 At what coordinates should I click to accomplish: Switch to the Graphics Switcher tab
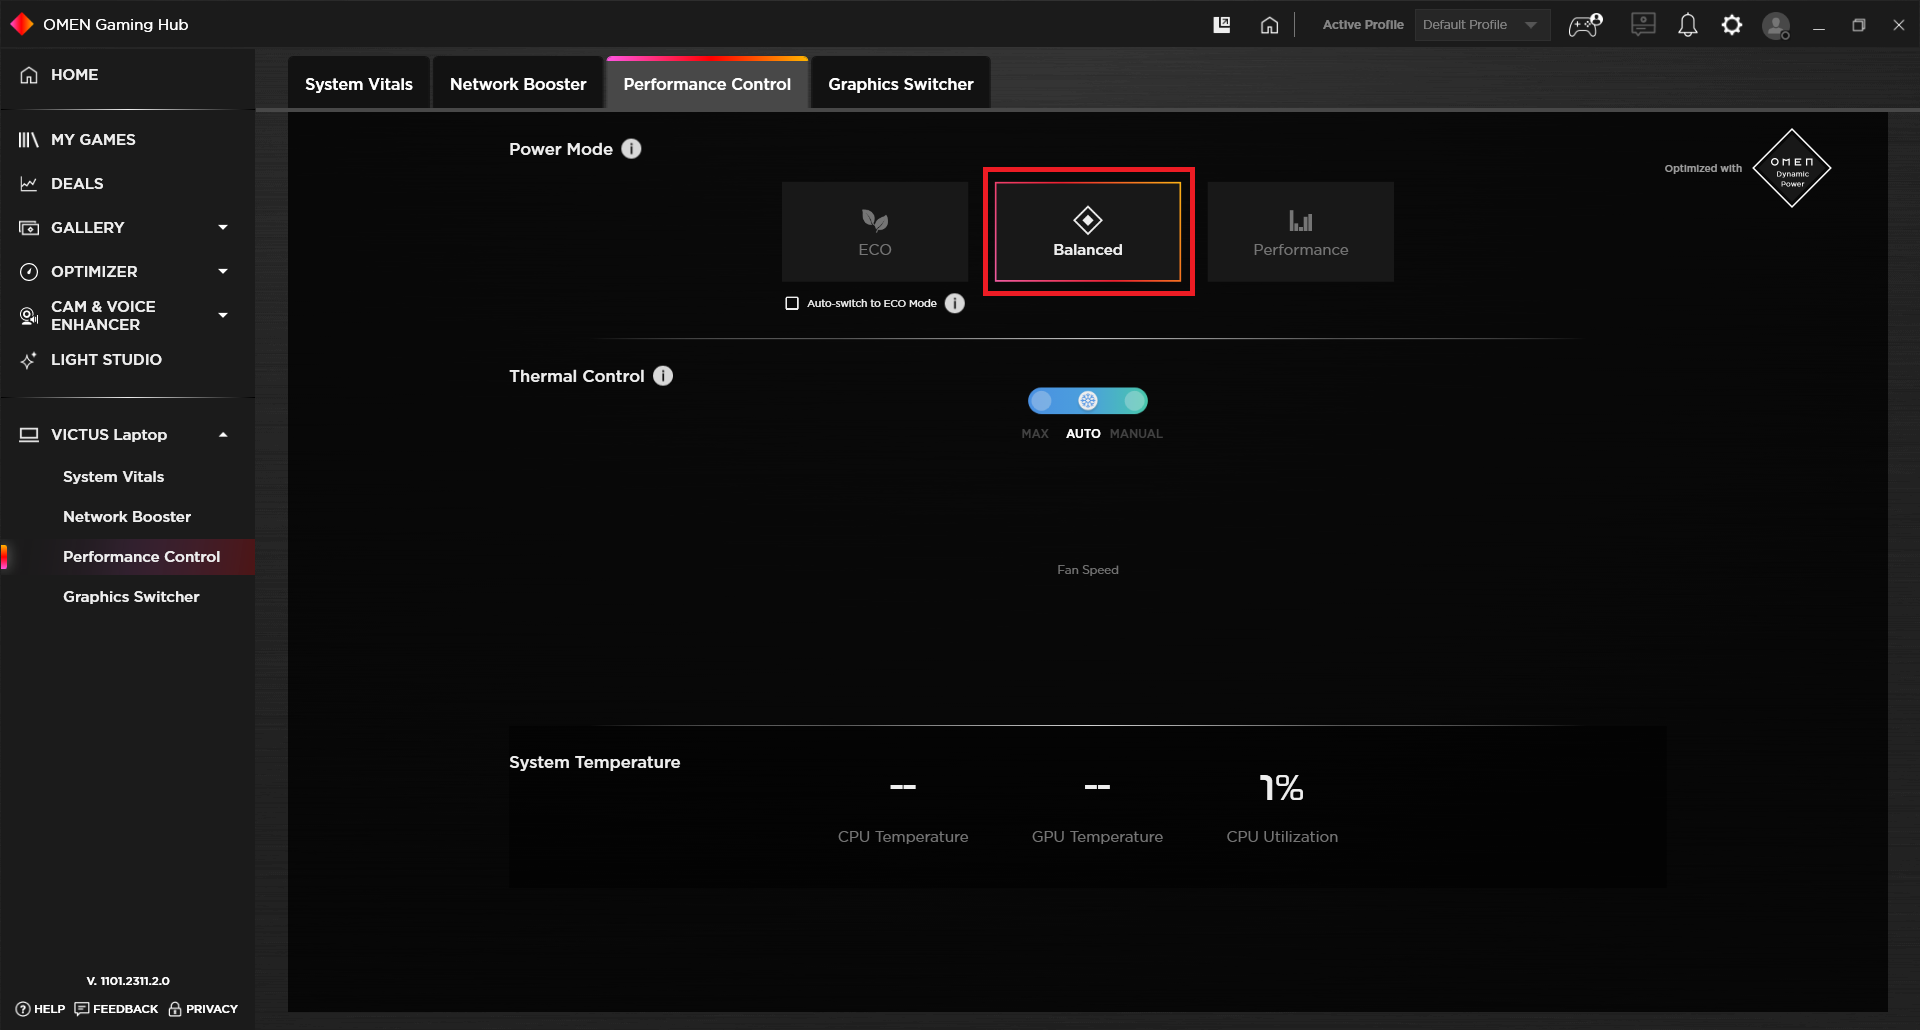(x=900, y=84)
